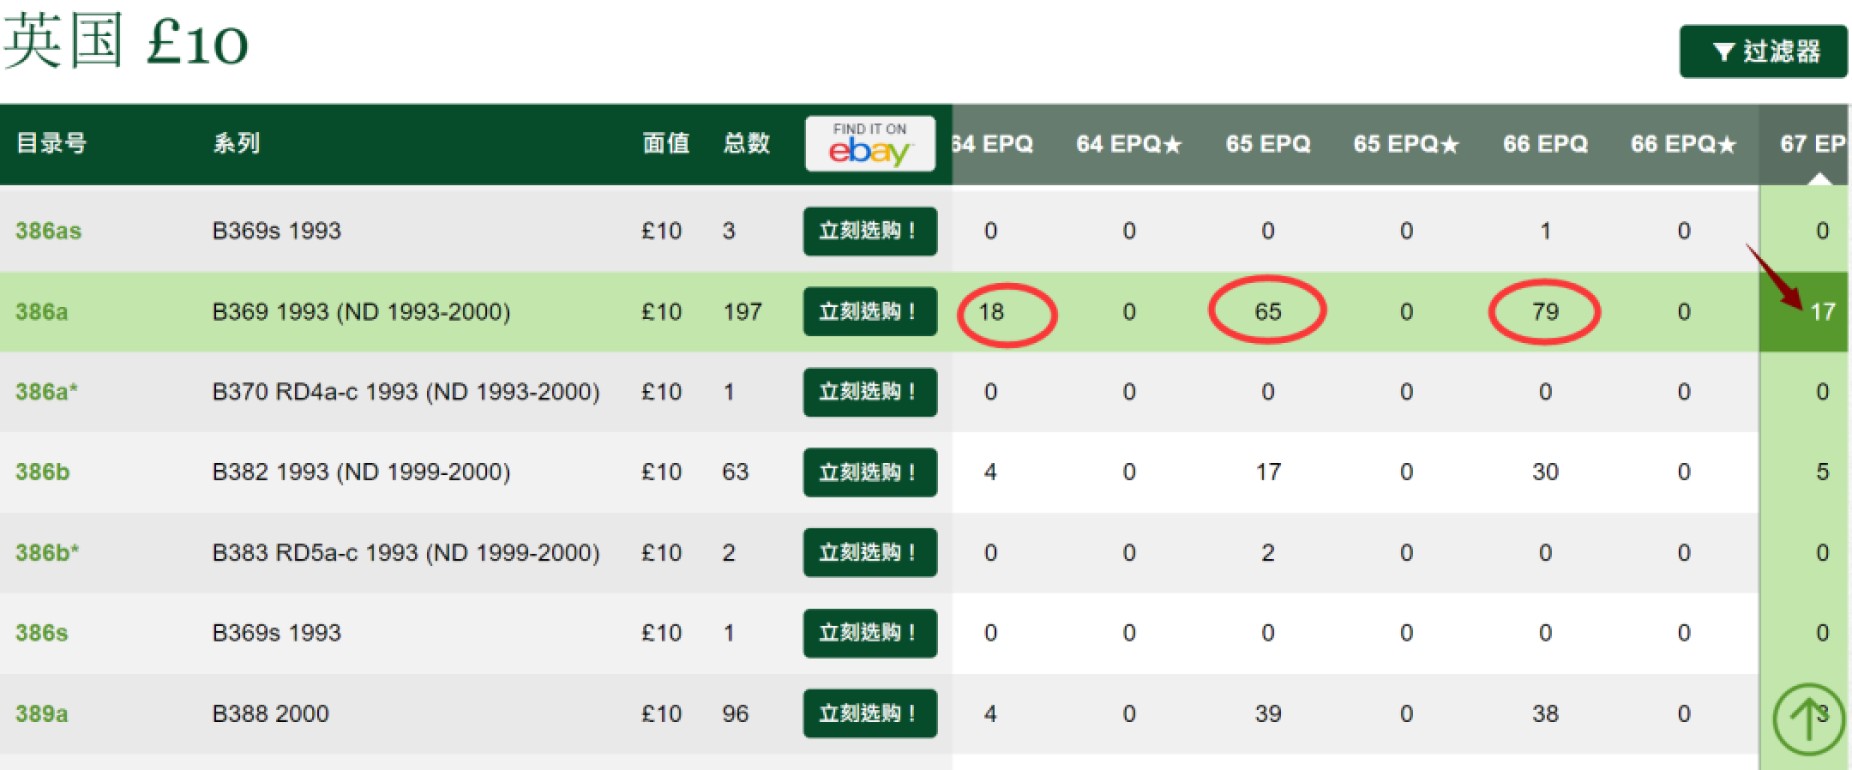
Task: Click series text B369 1993 (ND 1993-2000)
Action: pos(361,312)
